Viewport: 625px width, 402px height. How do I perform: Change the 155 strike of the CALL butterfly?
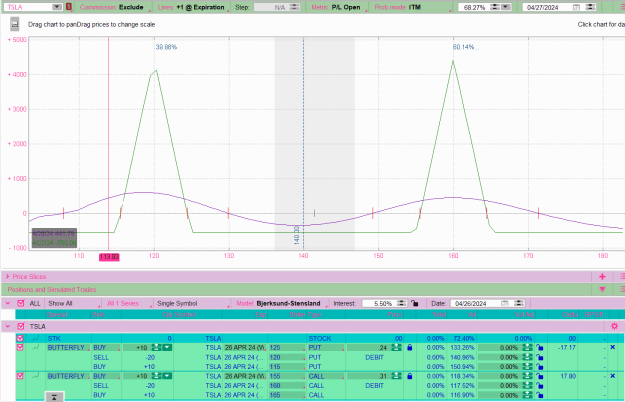click(x=286, y=376)
